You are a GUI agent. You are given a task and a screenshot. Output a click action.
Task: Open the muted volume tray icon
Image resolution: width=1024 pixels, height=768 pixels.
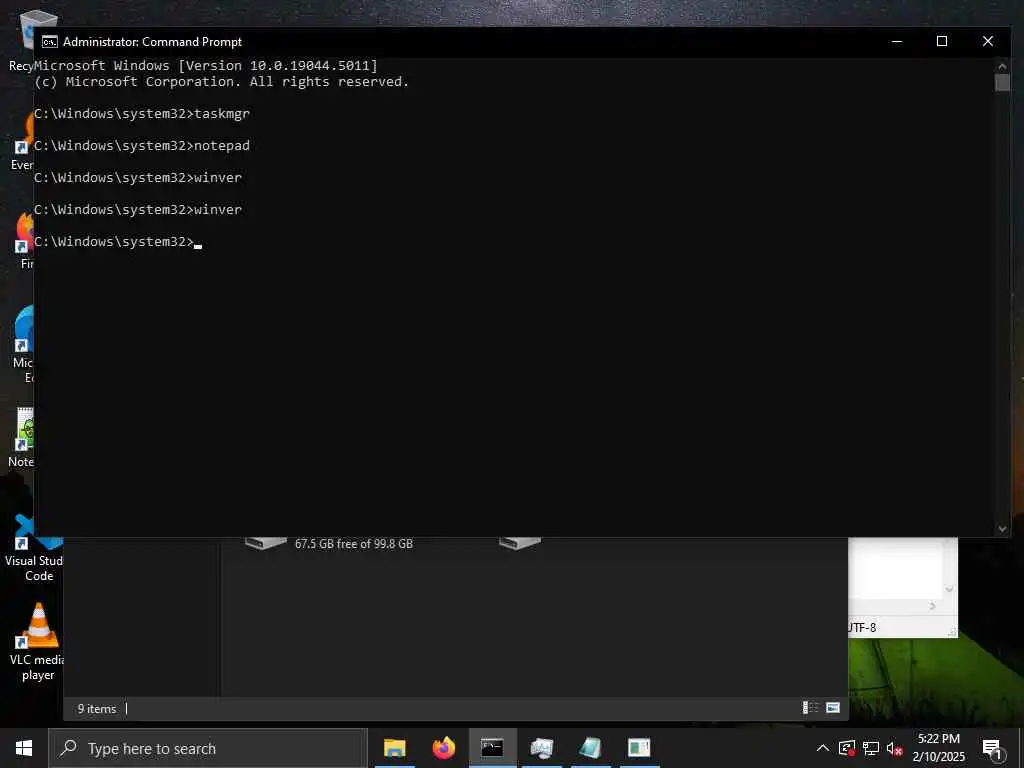(x=894, y=748)
